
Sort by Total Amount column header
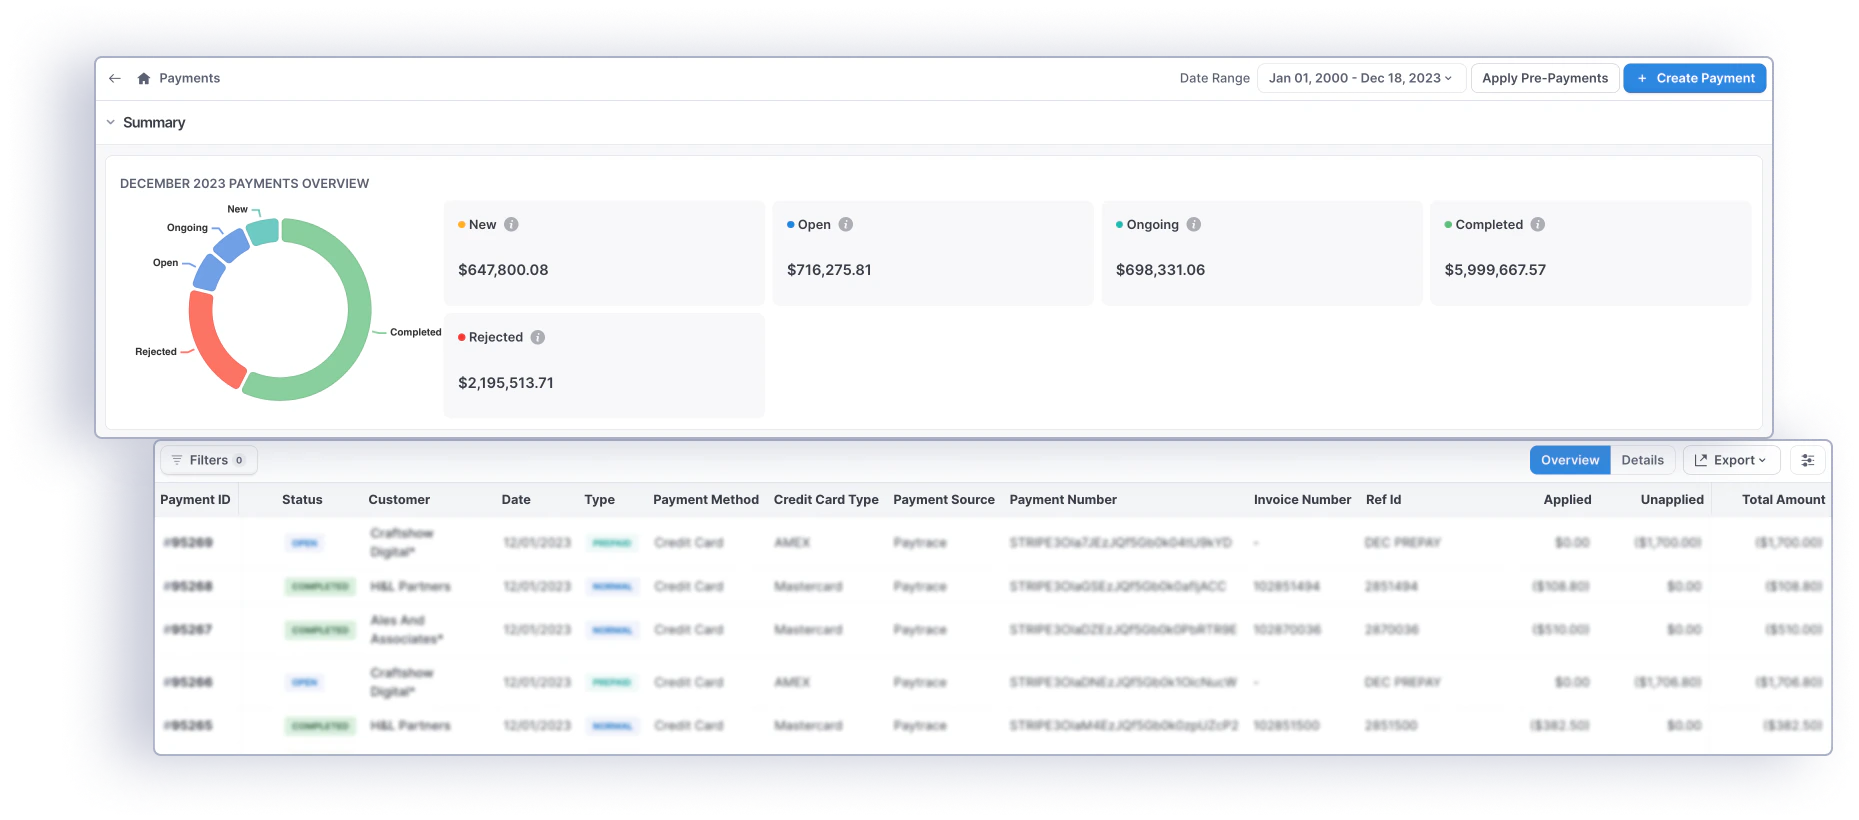point(1783,500)
